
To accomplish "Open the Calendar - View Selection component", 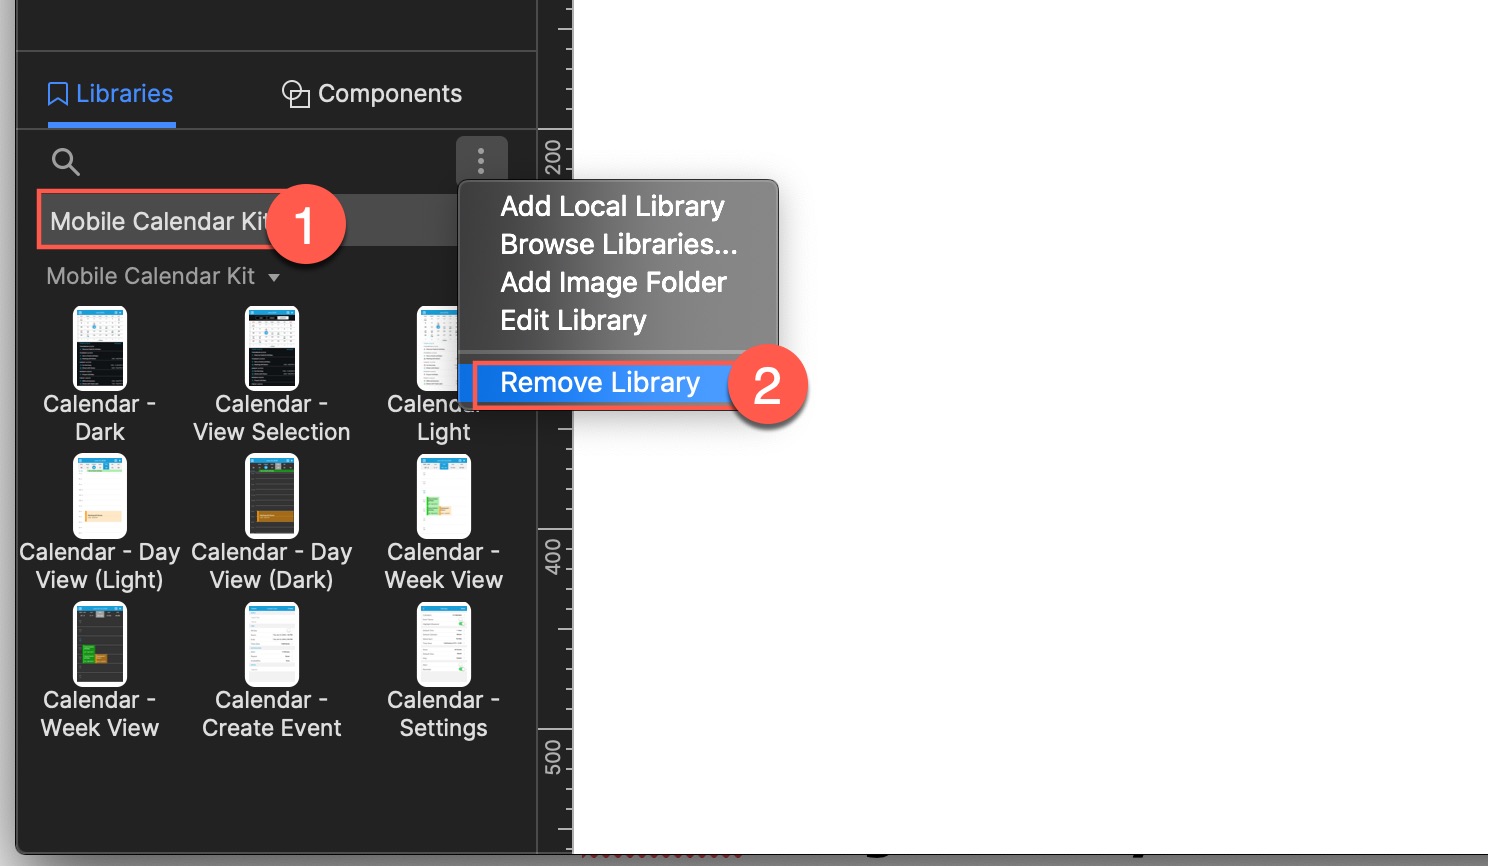I will [x=271, y=348].
